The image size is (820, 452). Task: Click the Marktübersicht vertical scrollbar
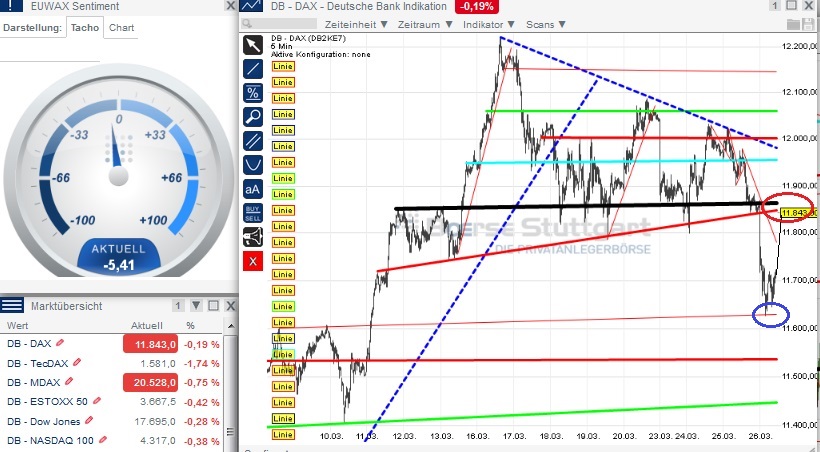tap(230, 385)
